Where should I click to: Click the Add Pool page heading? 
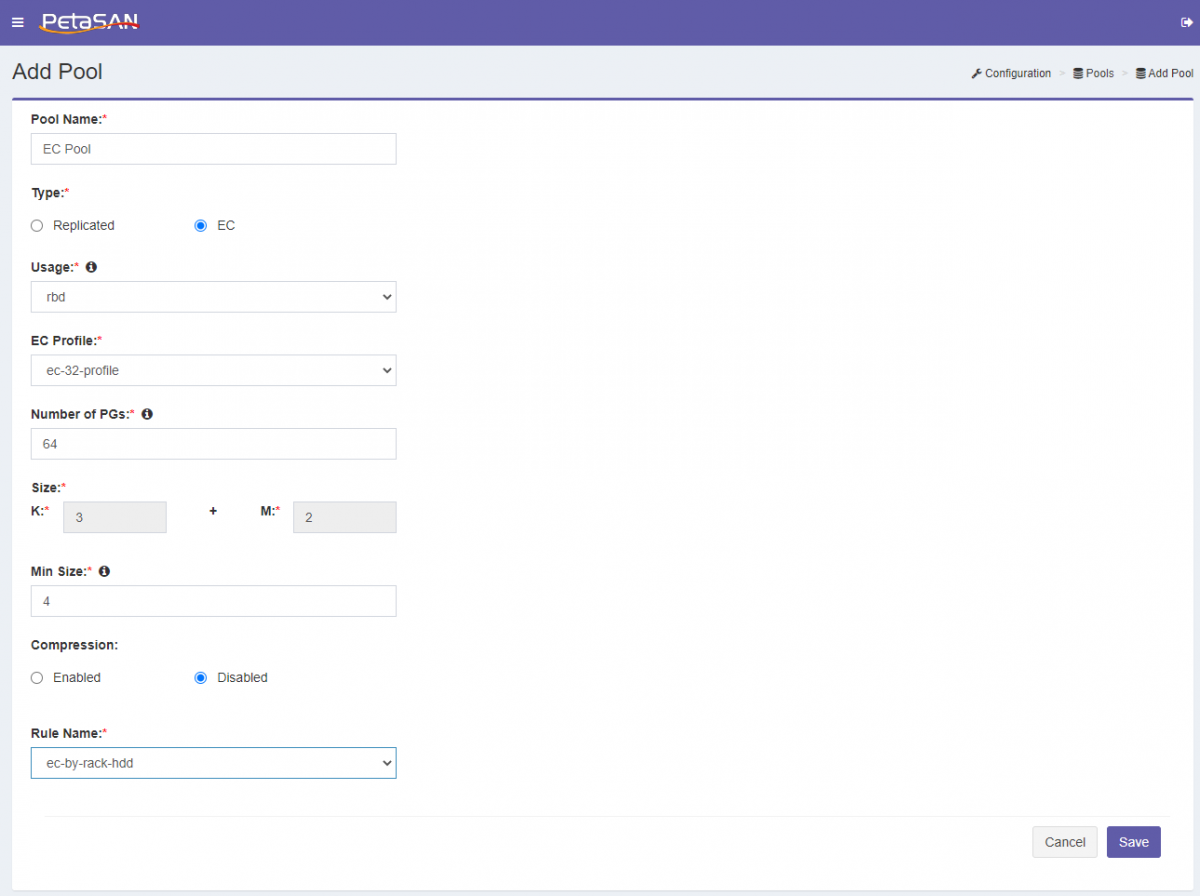coord(57,72)
